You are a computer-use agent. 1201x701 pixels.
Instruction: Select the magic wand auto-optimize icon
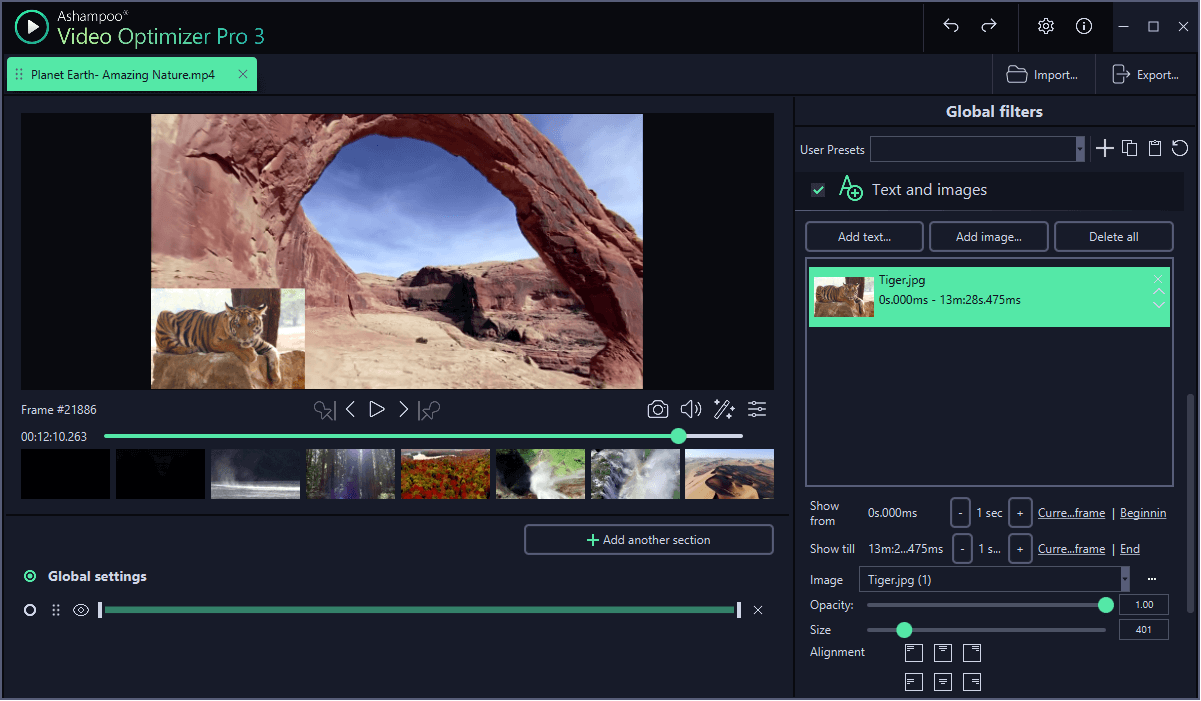pos(723,409)
